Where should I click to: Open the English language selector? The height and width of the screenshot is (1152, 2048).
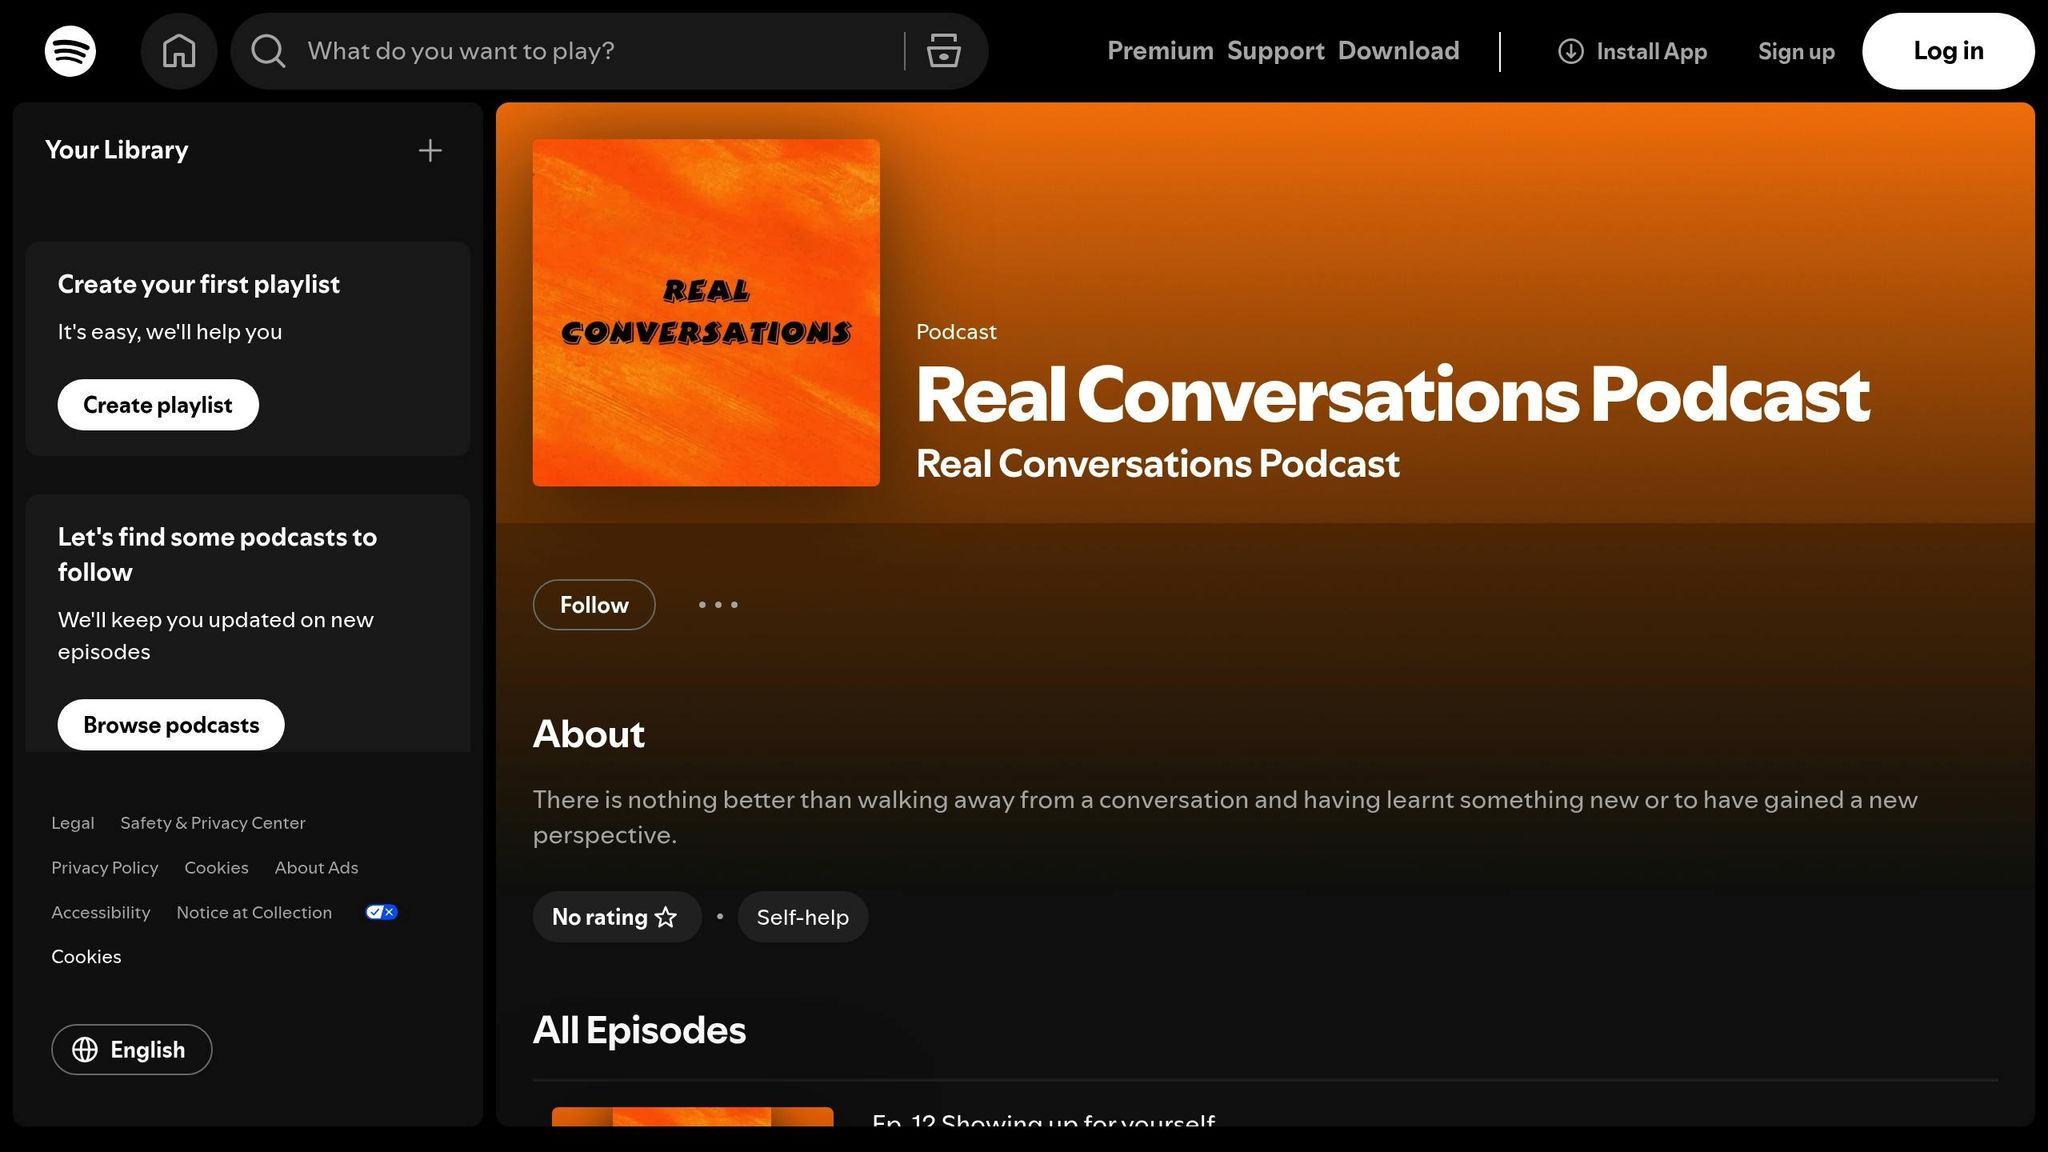[131, 1049]
